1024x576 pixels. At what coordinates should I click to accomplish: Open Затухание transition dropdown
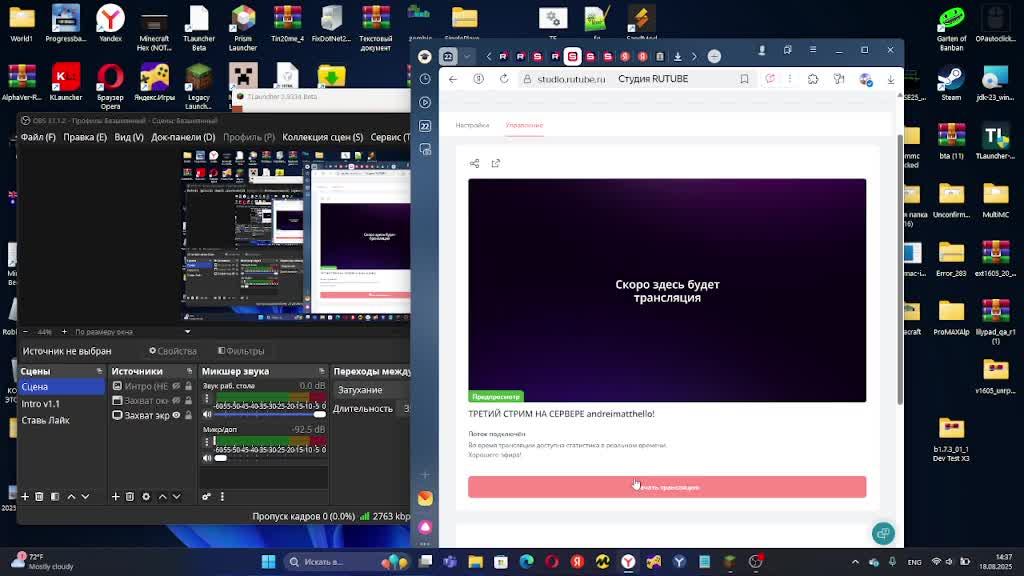coord(371,390)
